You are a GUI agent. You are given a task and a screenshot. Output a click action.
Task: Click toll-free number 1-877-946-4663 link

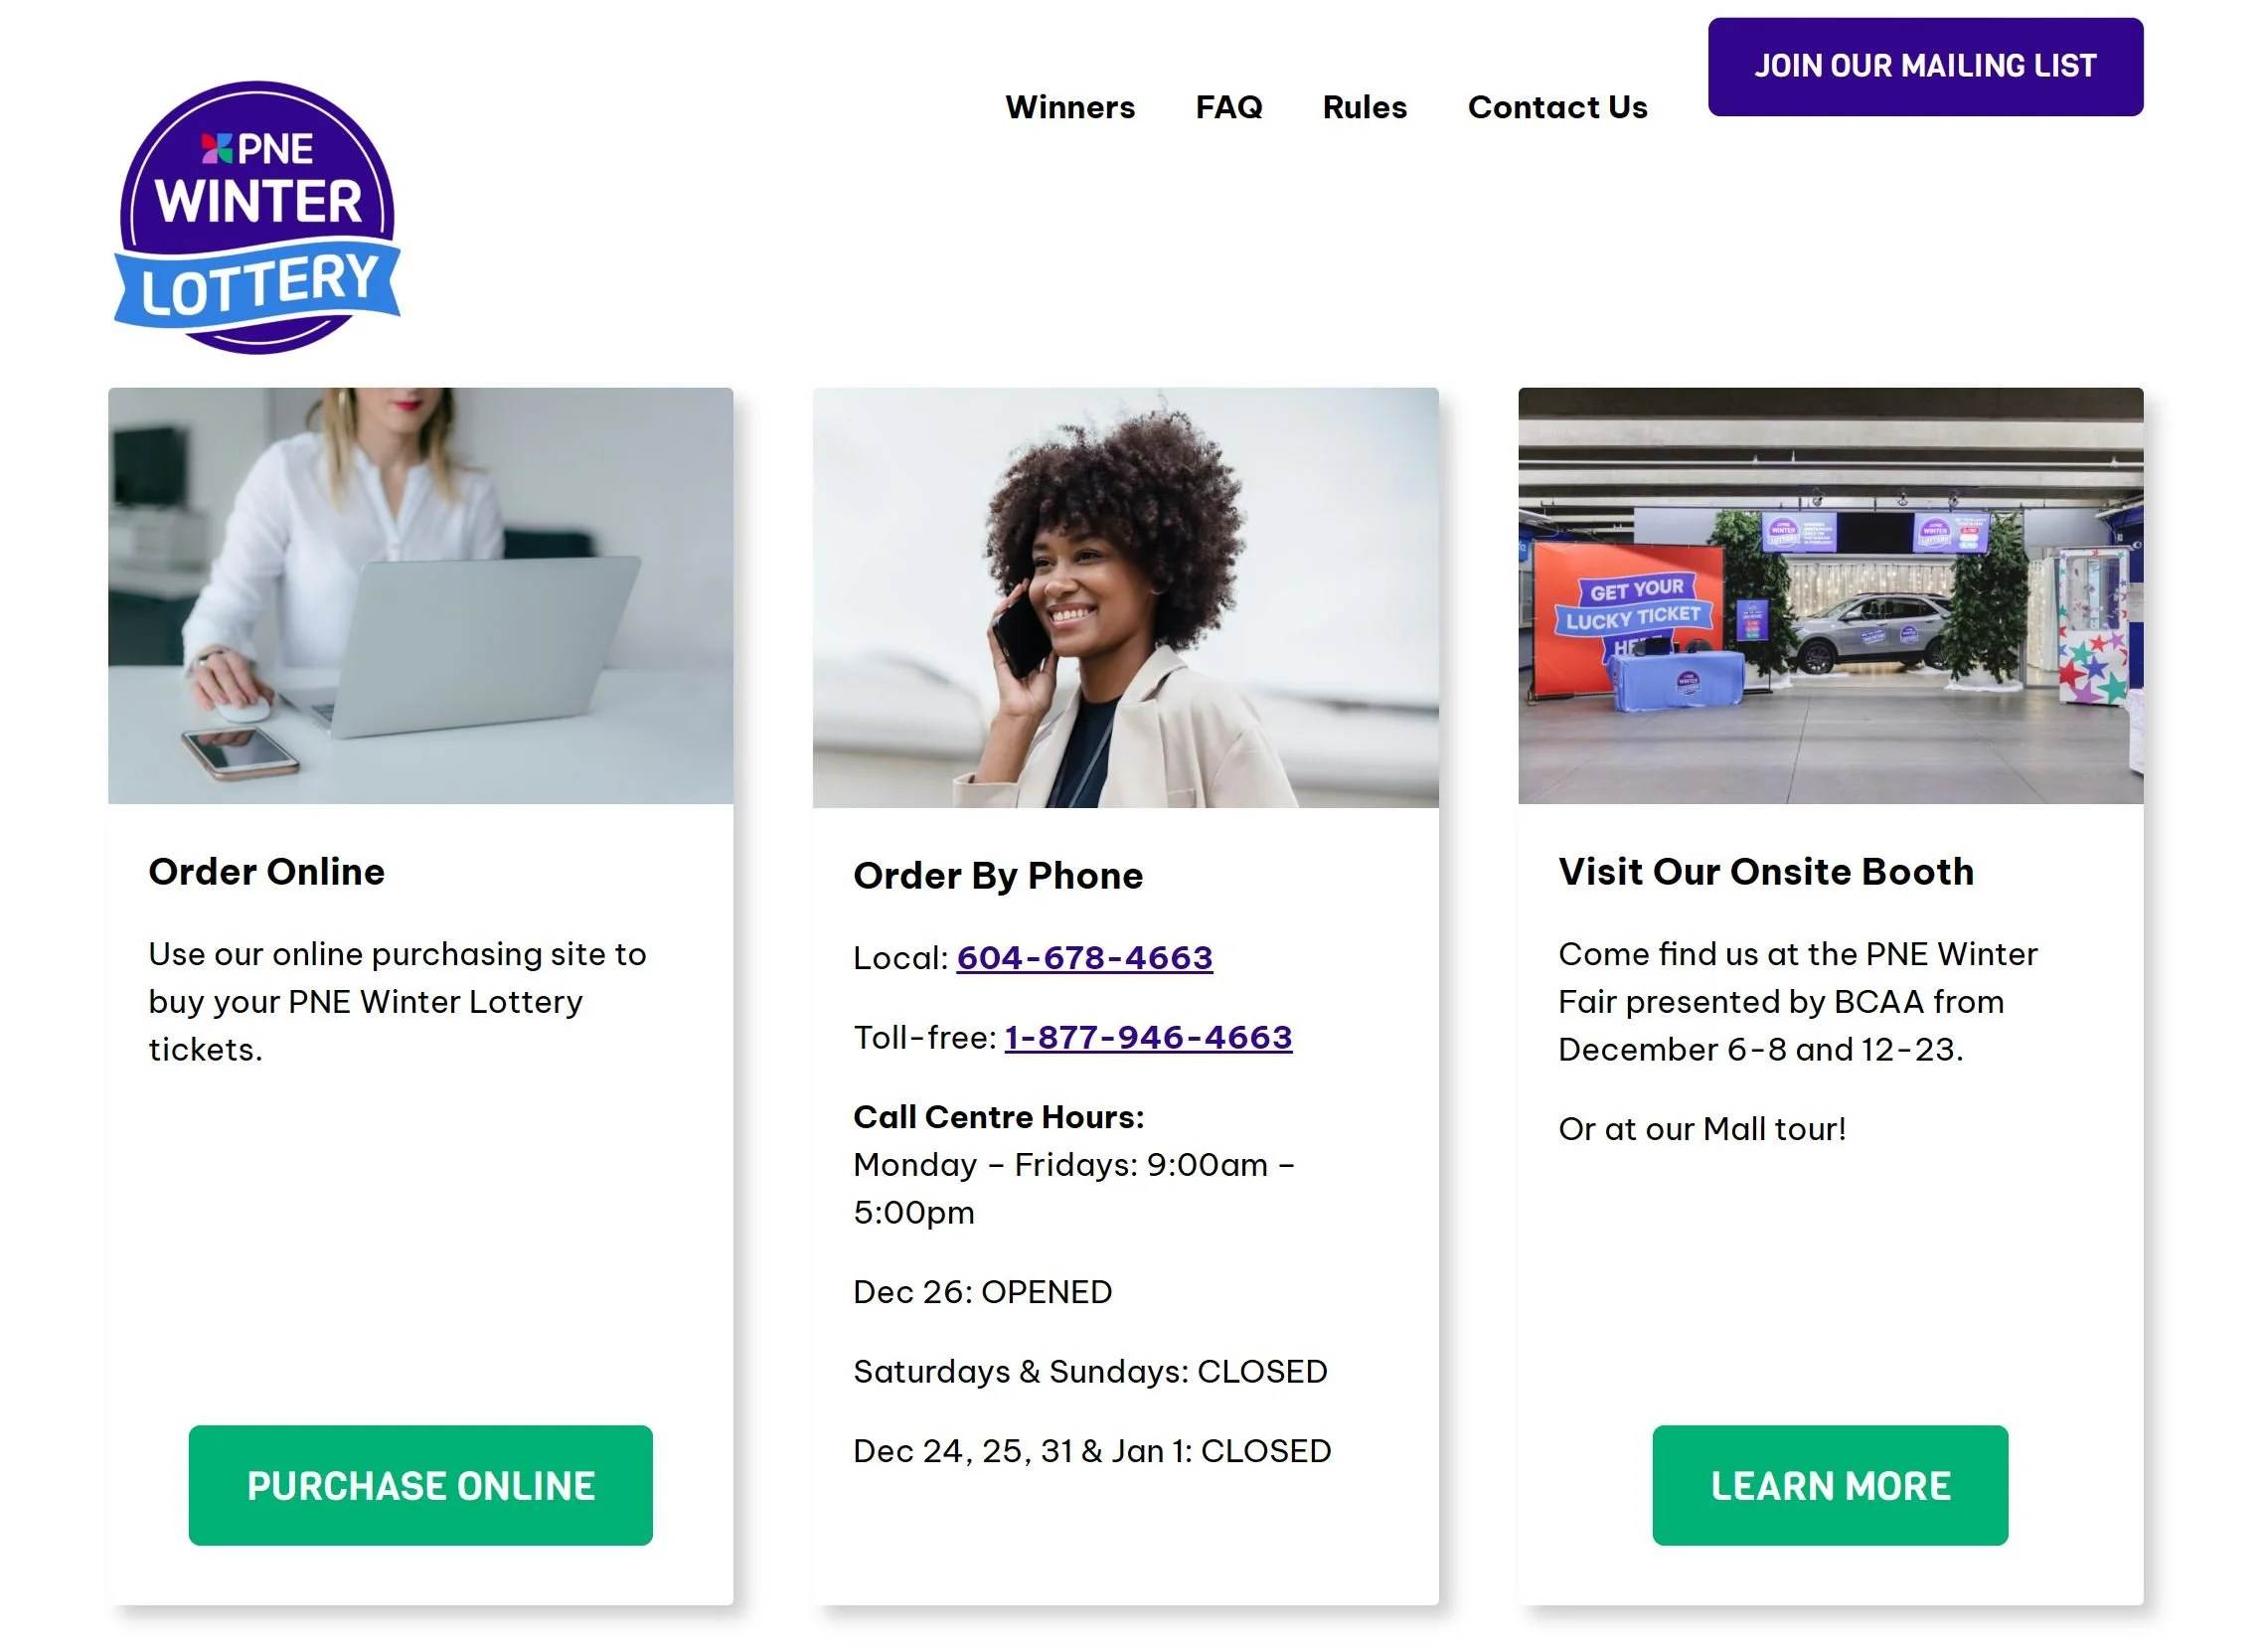(1150, 1038)
